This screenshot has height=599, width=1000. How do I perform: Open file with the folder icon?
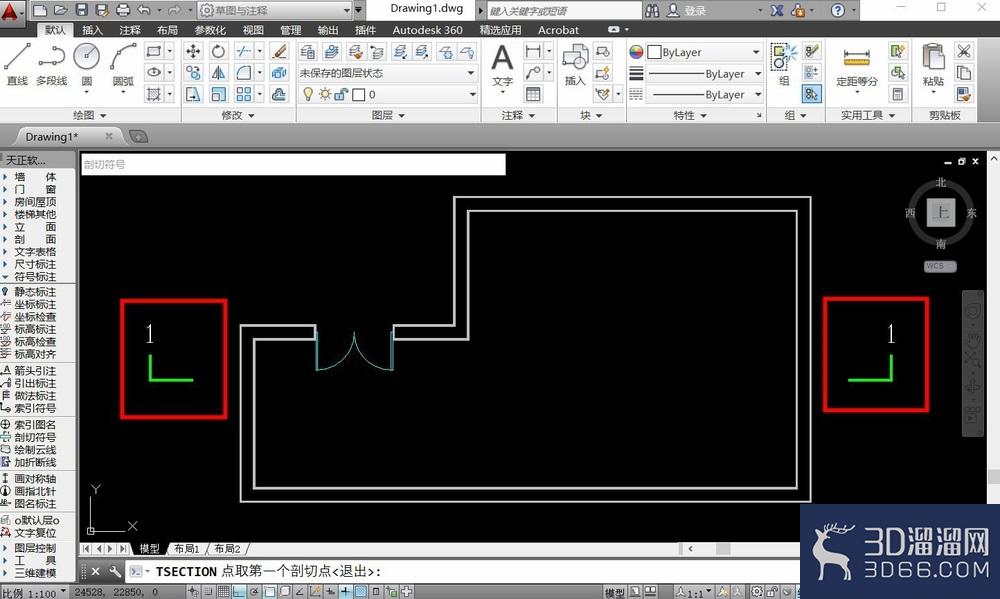click(61, 10)
